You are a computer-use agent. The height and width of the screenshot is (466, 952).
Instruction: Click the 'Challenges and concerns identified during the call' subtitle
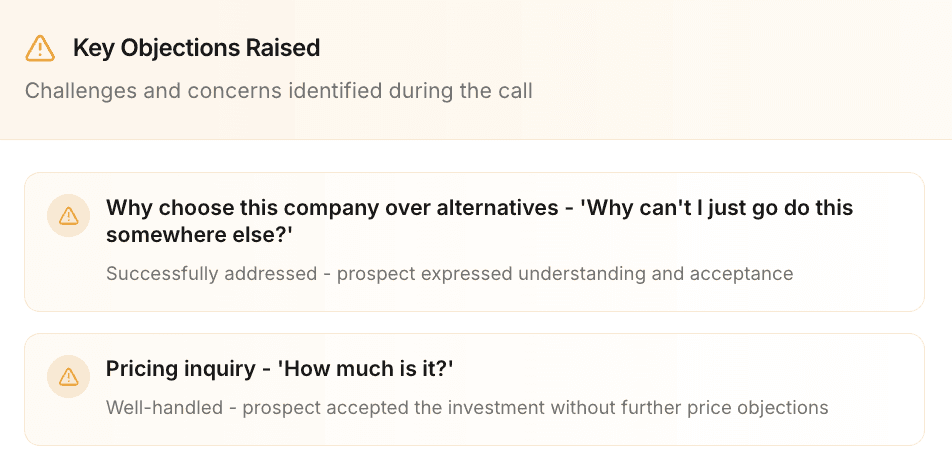[x=279, y=91]
